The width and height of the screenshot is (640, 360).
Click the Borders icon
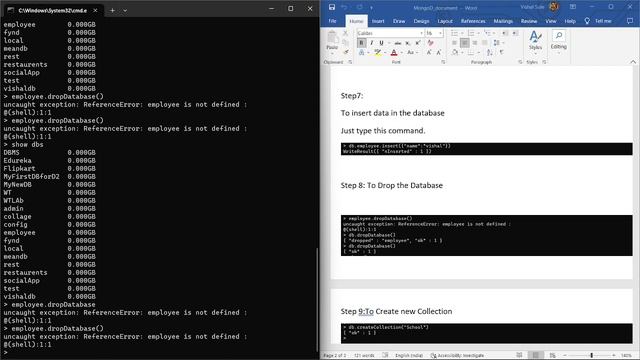pos(472,53)
